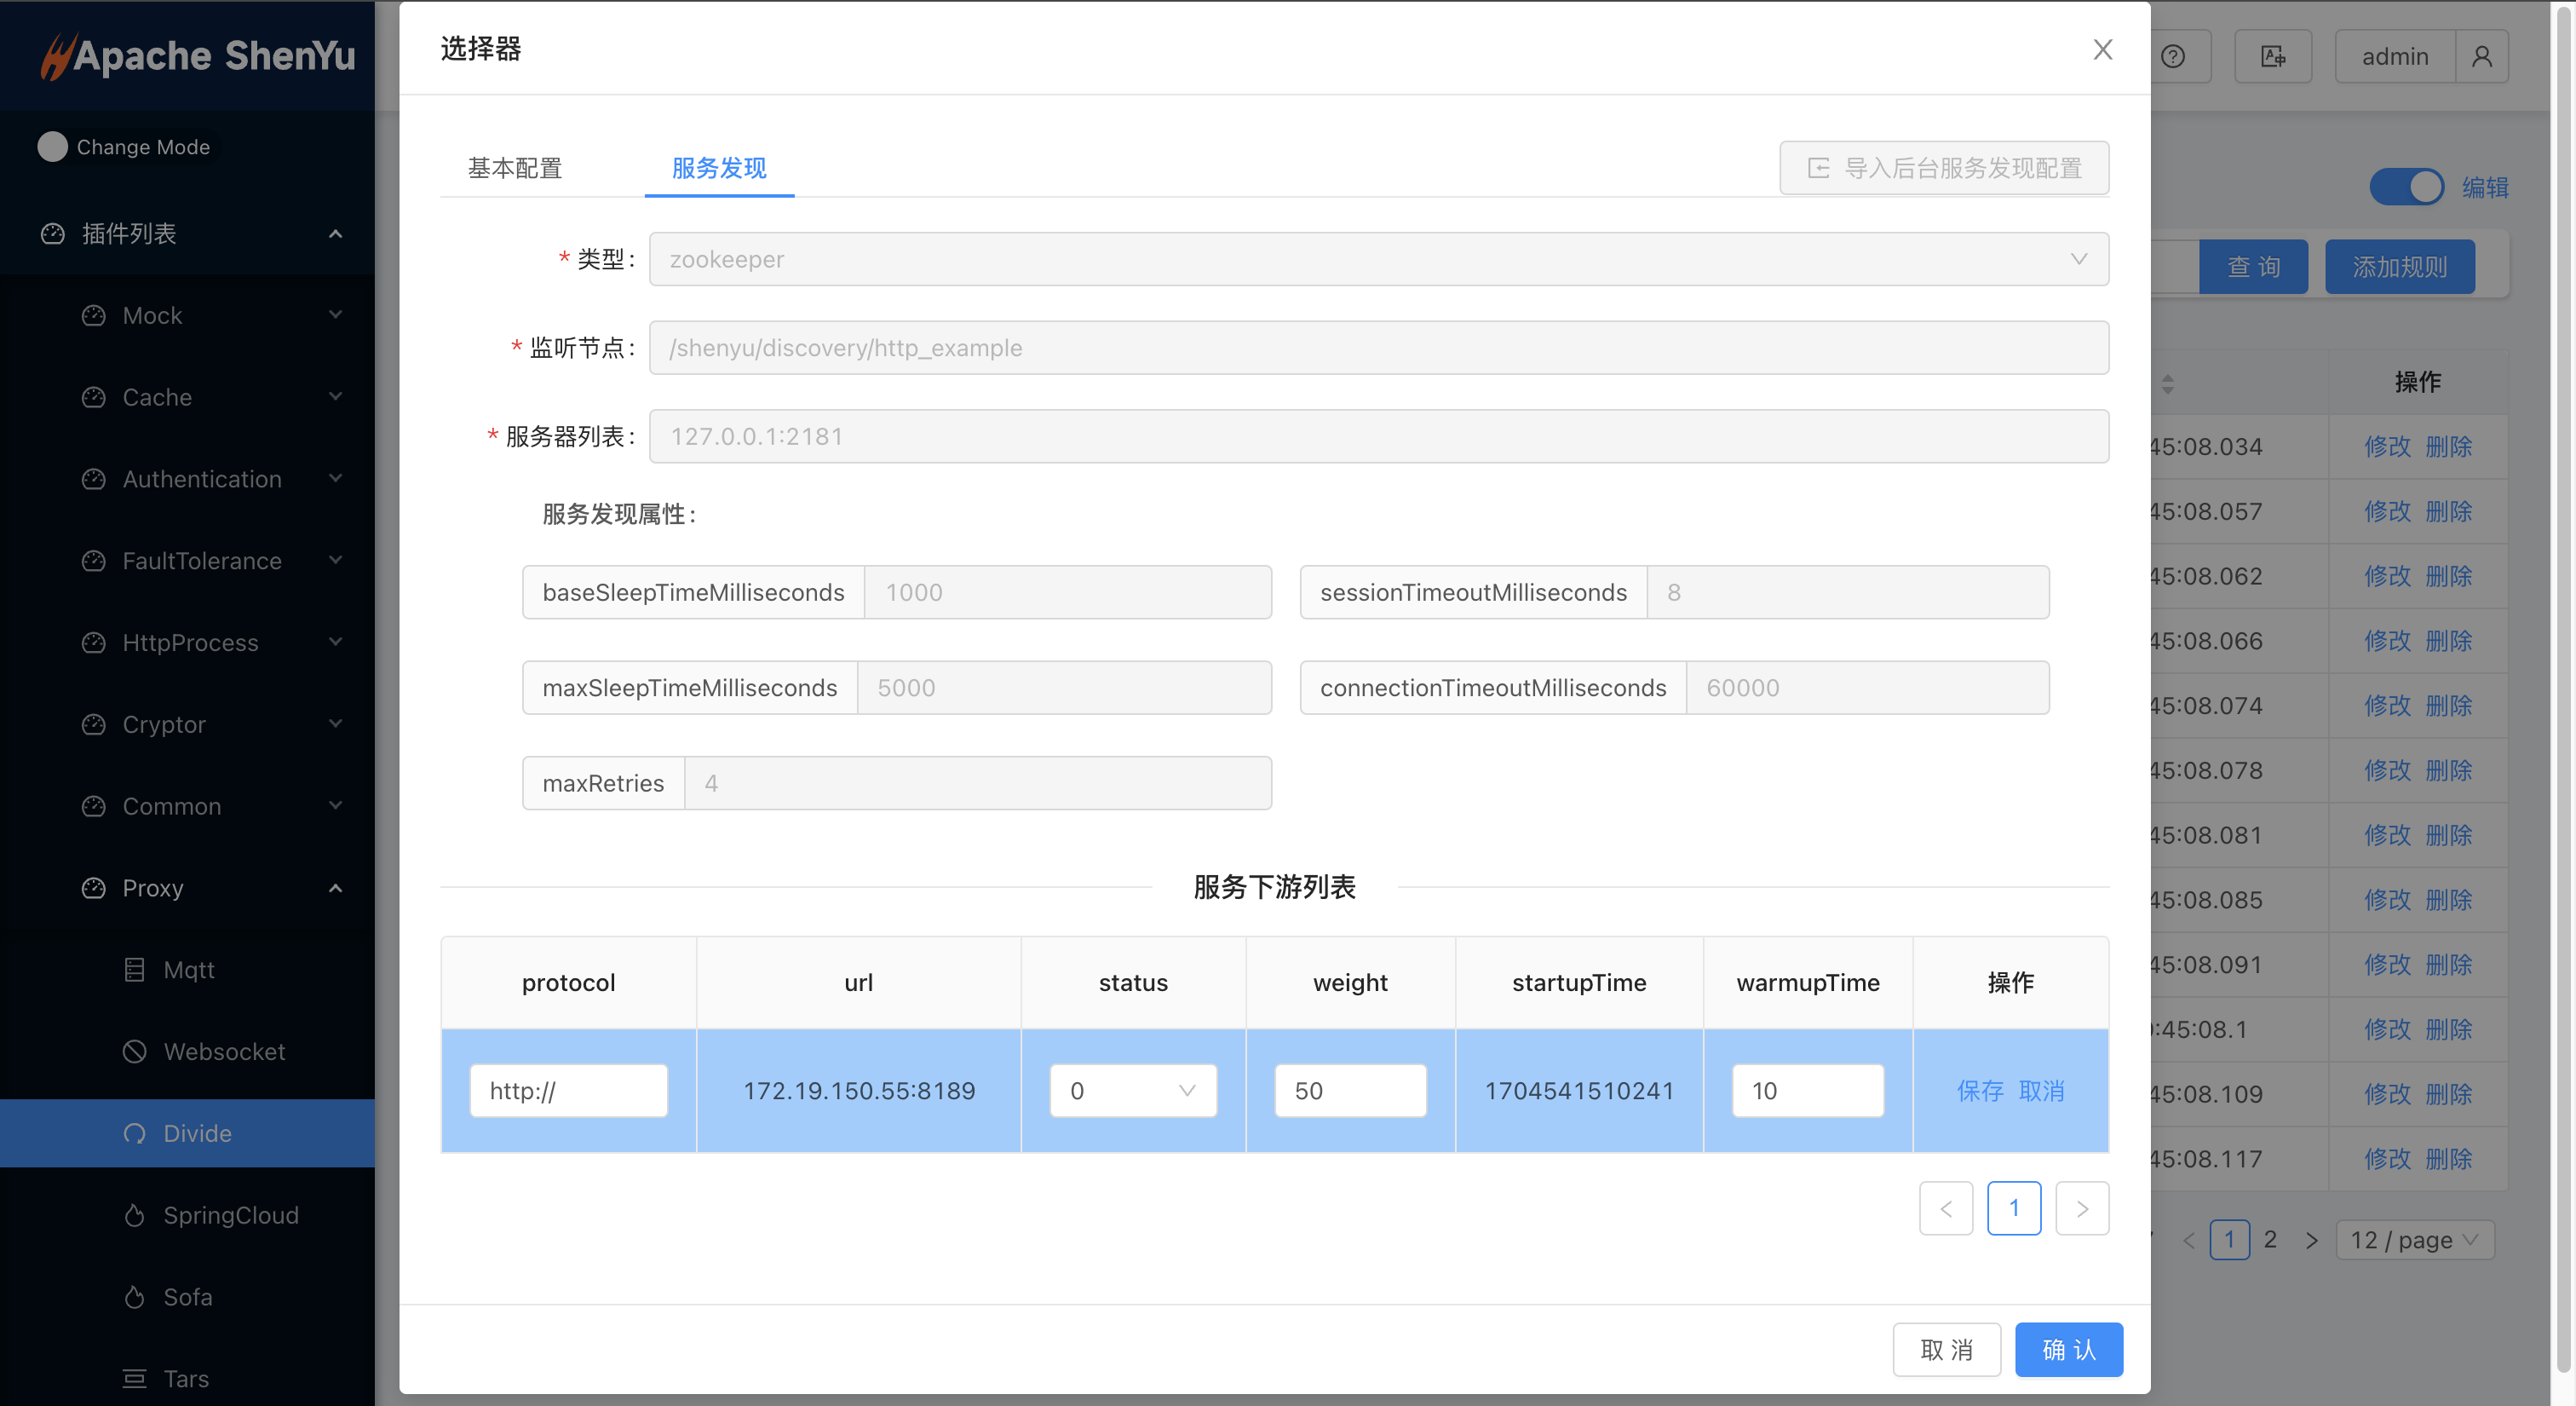
Task: Click the 确认 confirm button
Action: coord(2068,1349)
